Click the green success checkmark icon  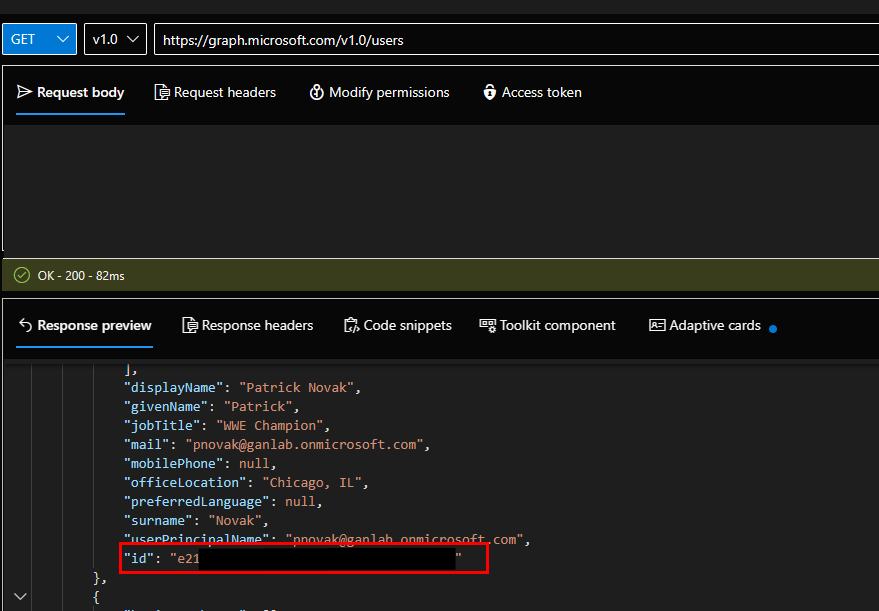pyautogui.click(x=22, y=275)
